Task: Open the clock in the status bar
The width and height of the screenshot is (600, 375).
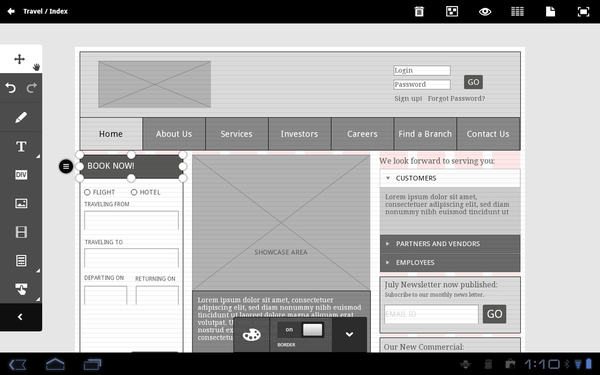Action: [x=541, y=364]
